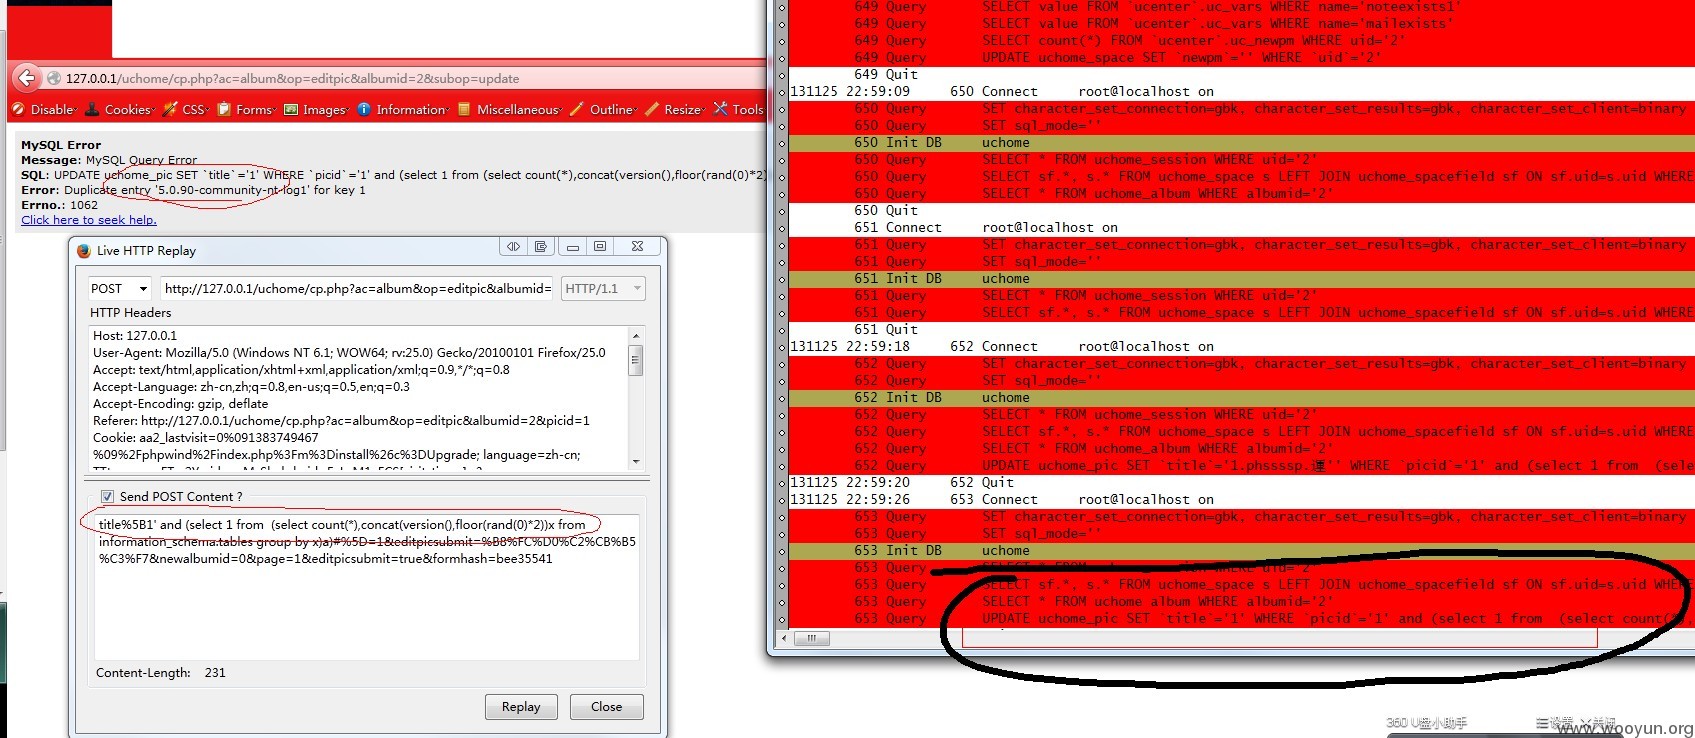Open the Forms clipboard icon
1695x738 pixels.
click(224, 109)
